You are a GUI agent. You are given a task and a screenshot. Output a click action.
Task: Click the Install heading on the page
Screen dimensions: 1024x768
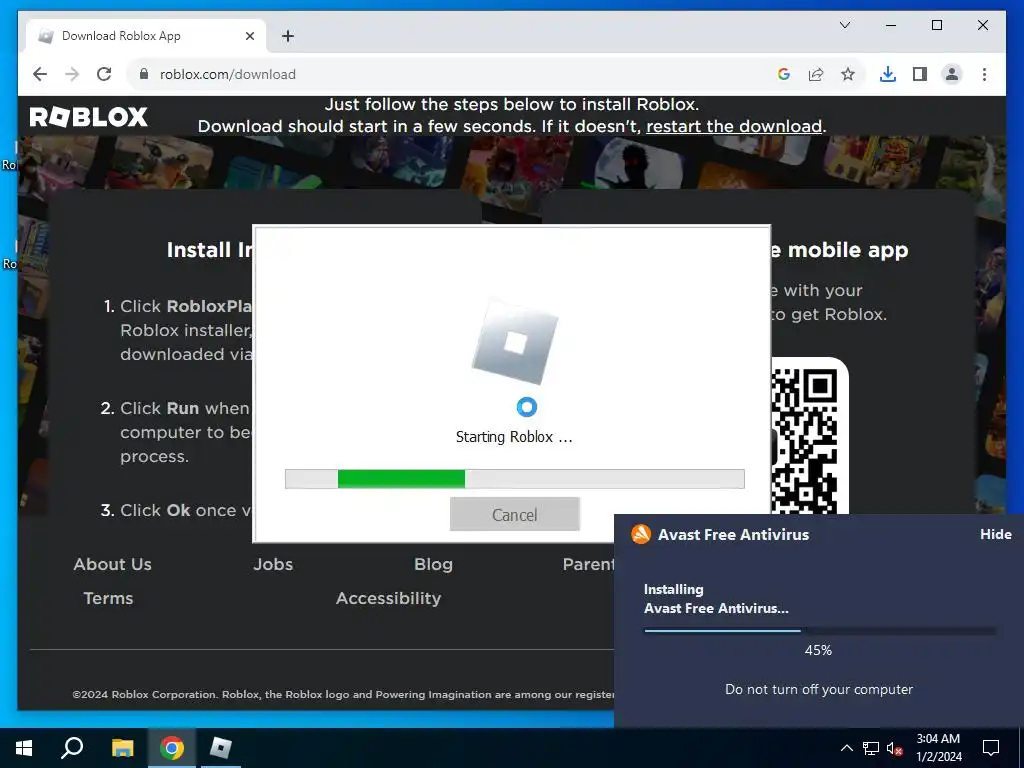tap(208, 250)
